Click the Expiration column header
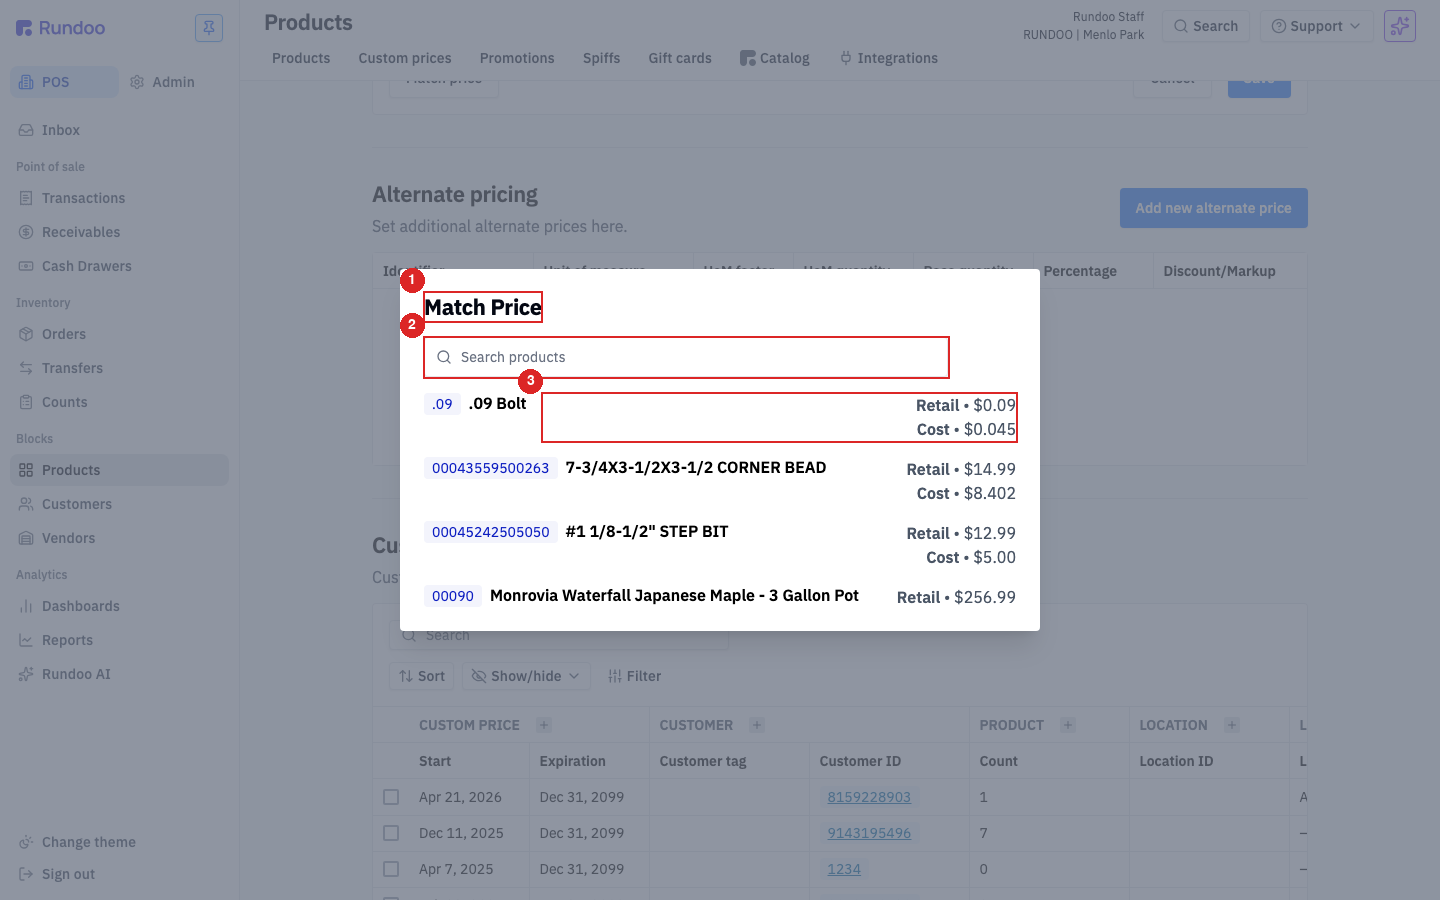The width and height of the screenshot is (1440, 900). pyautogui.click(x=572, y=761)
